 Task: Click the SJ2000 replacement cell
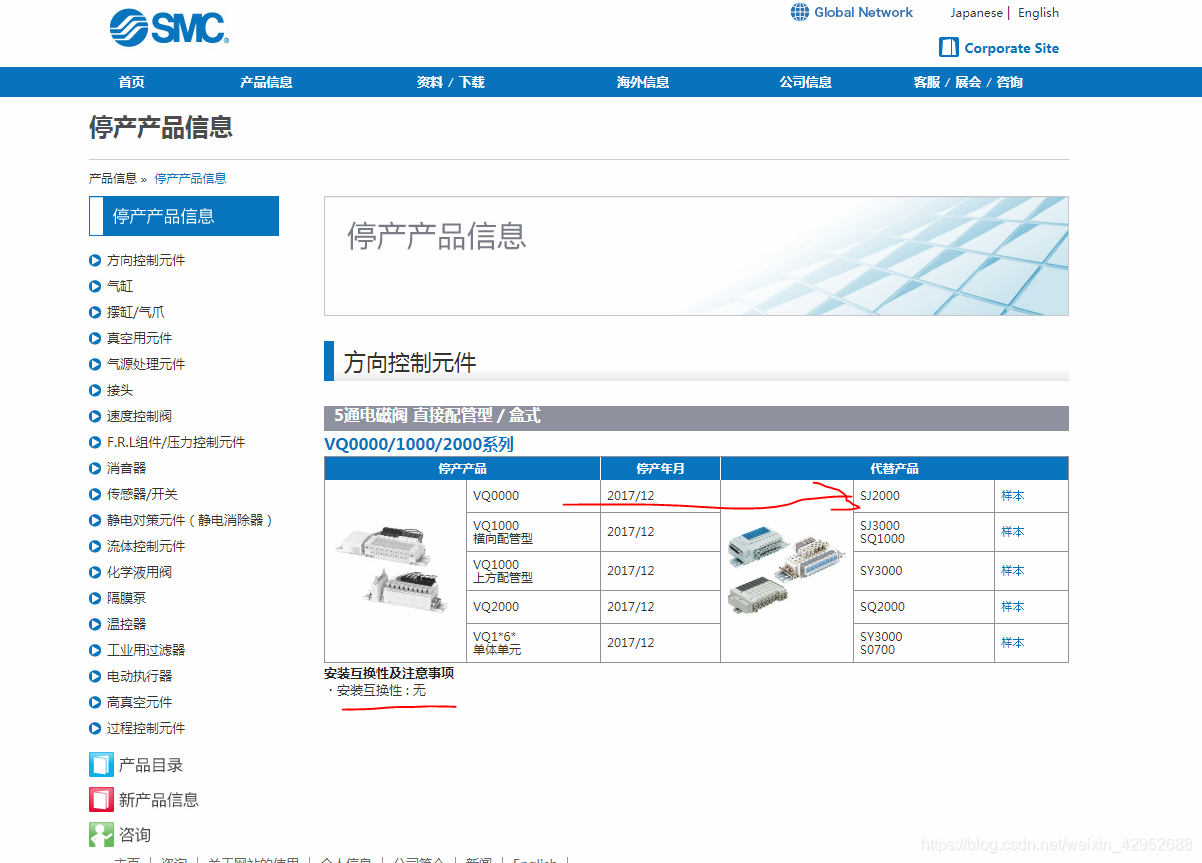[923, 495]
